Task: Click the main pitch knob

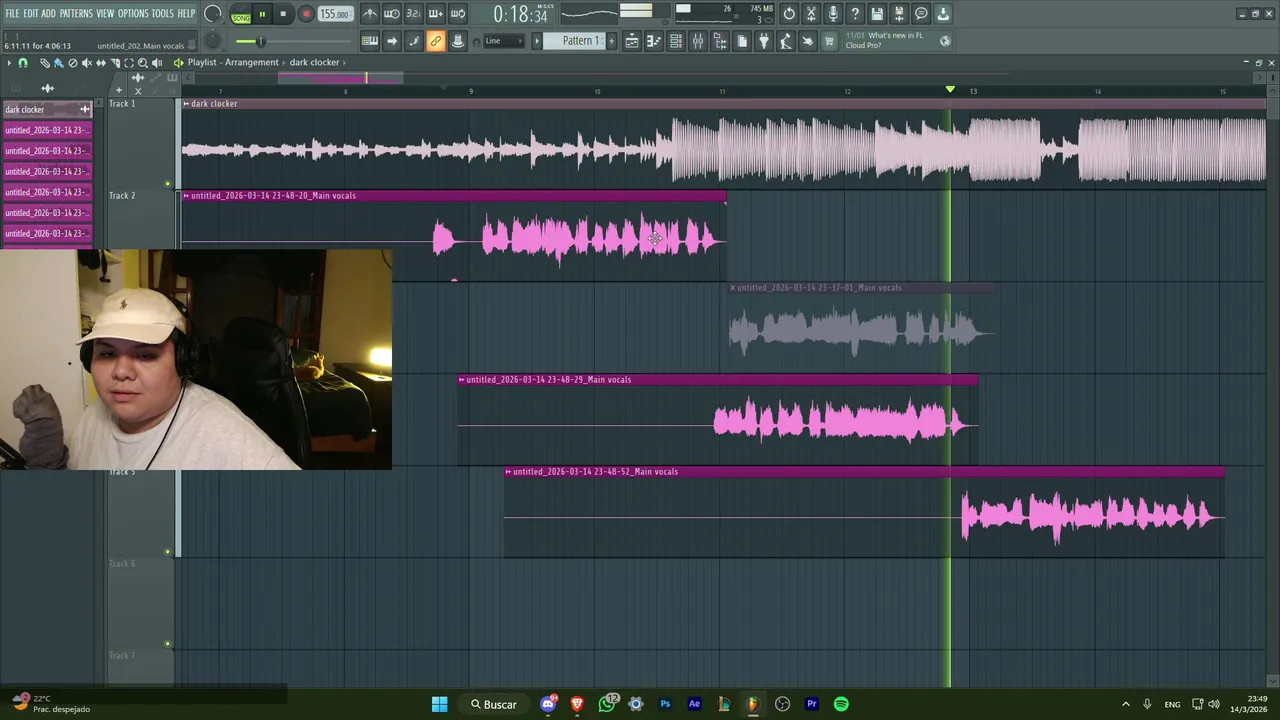Action: pos(212,41)
